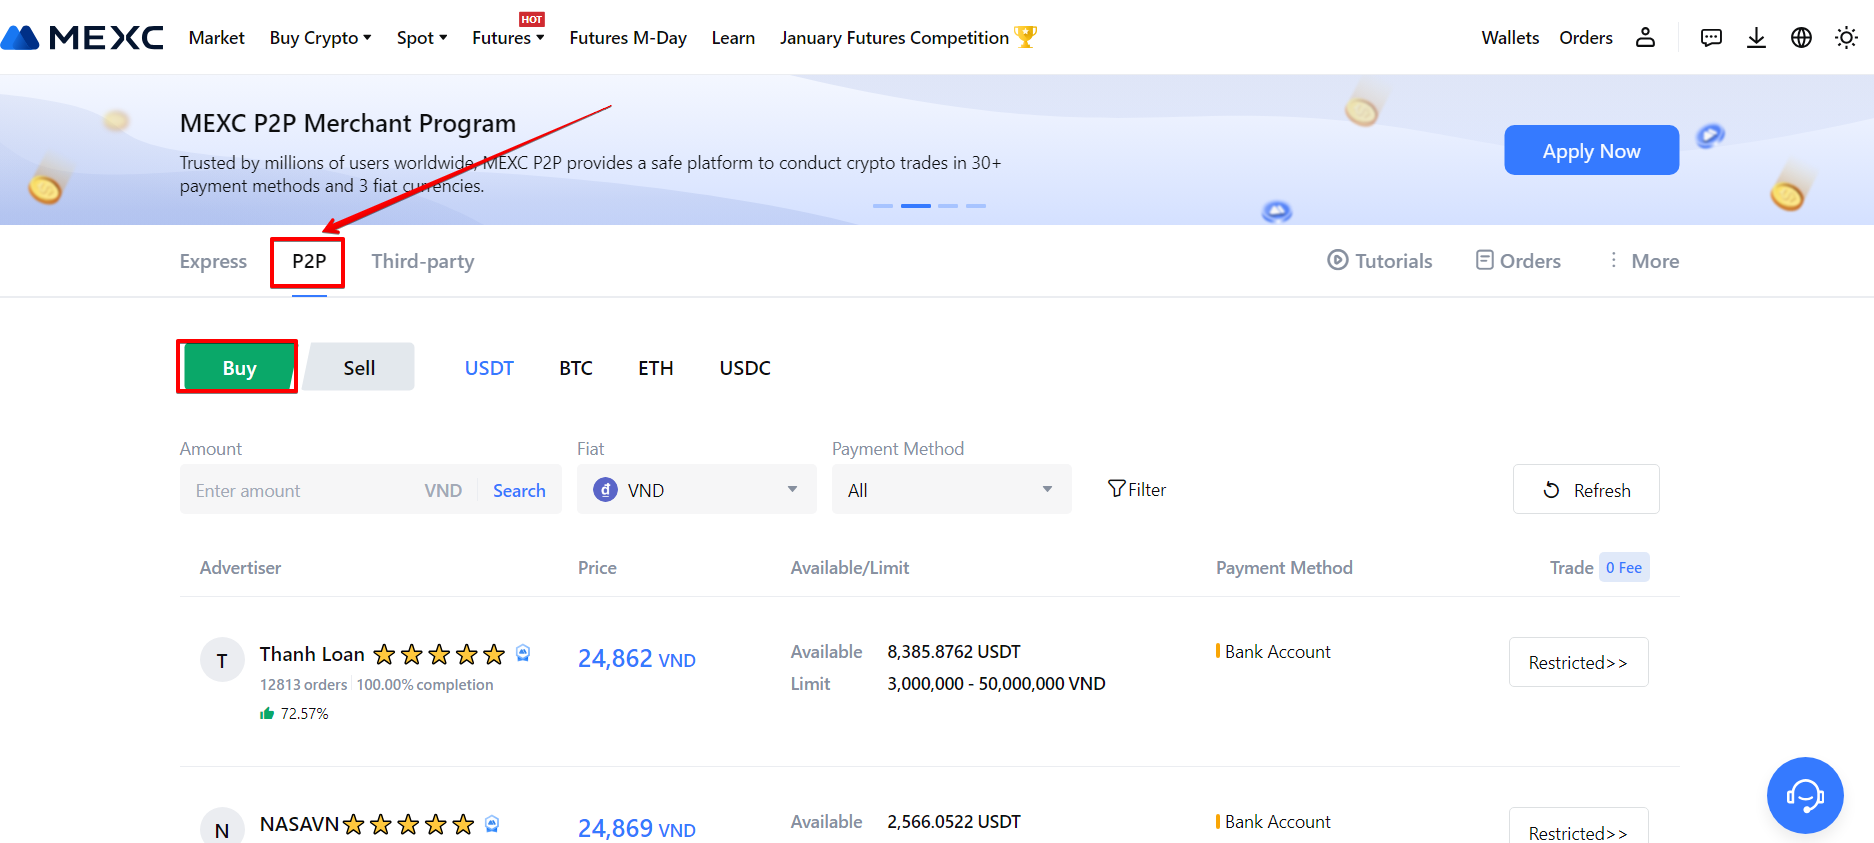Switch to the Express tab
Screen dimensions: 1874x843
point(213,261)
